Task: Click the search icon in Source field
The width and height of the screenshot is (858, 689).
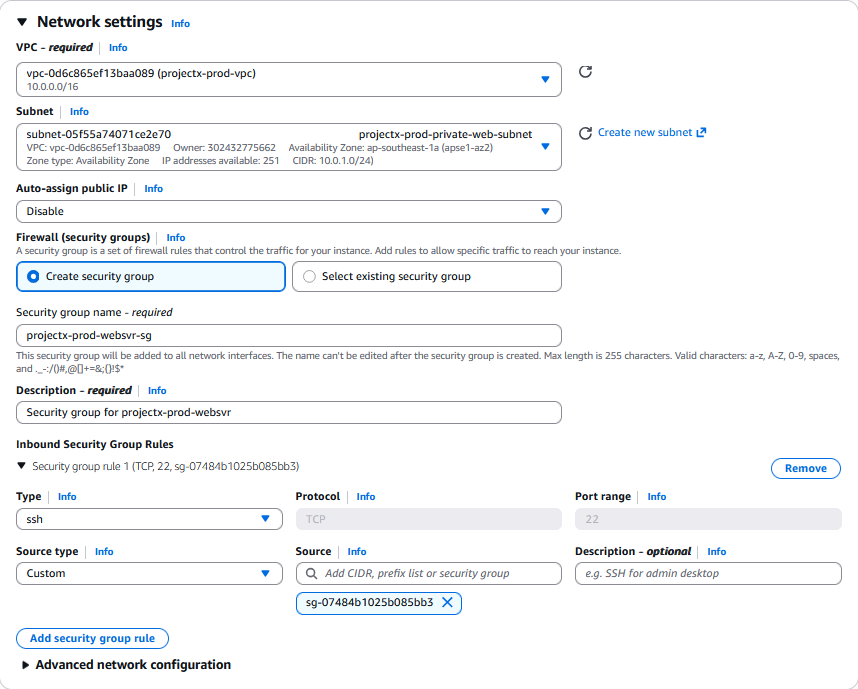Action: [311, 573]
